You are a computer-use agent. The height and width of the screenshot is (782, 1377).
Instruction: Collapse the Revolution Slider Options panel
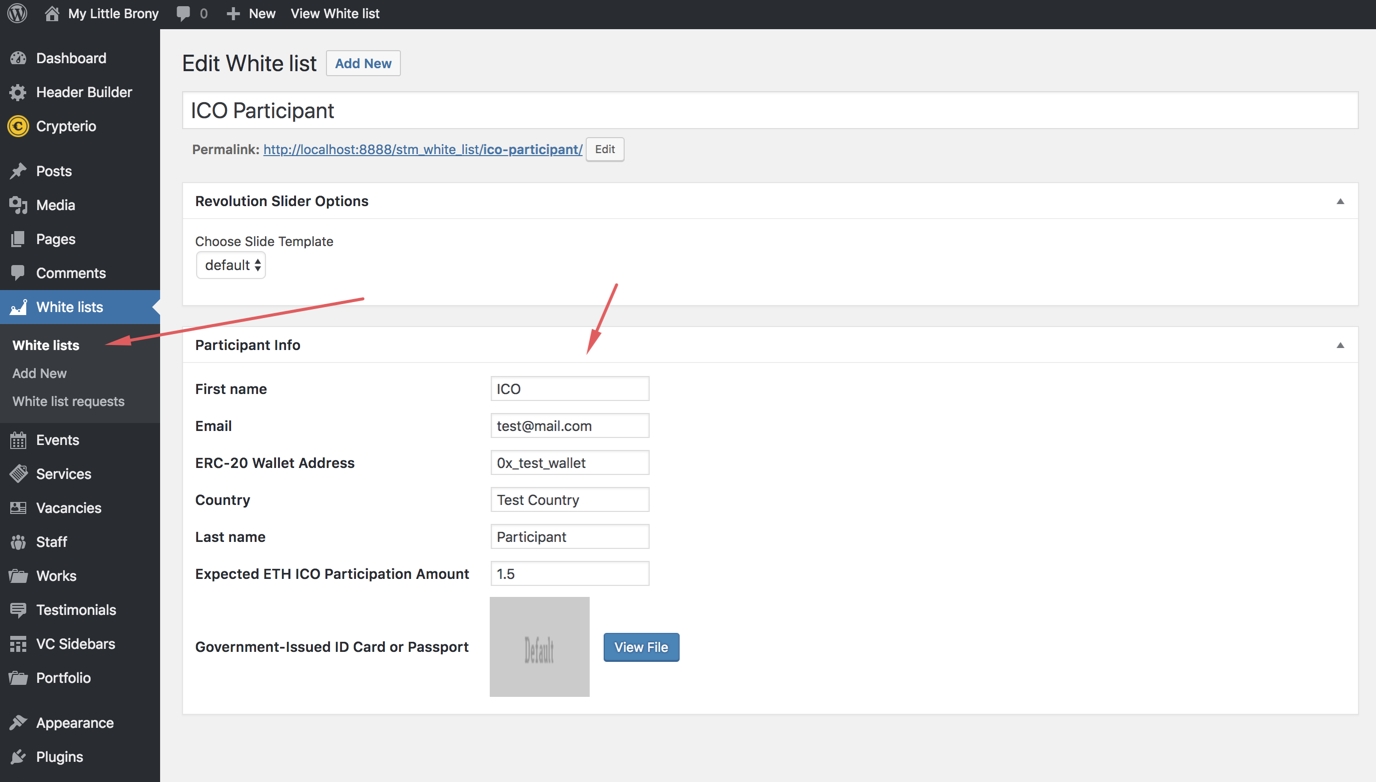coord(1340,201)
